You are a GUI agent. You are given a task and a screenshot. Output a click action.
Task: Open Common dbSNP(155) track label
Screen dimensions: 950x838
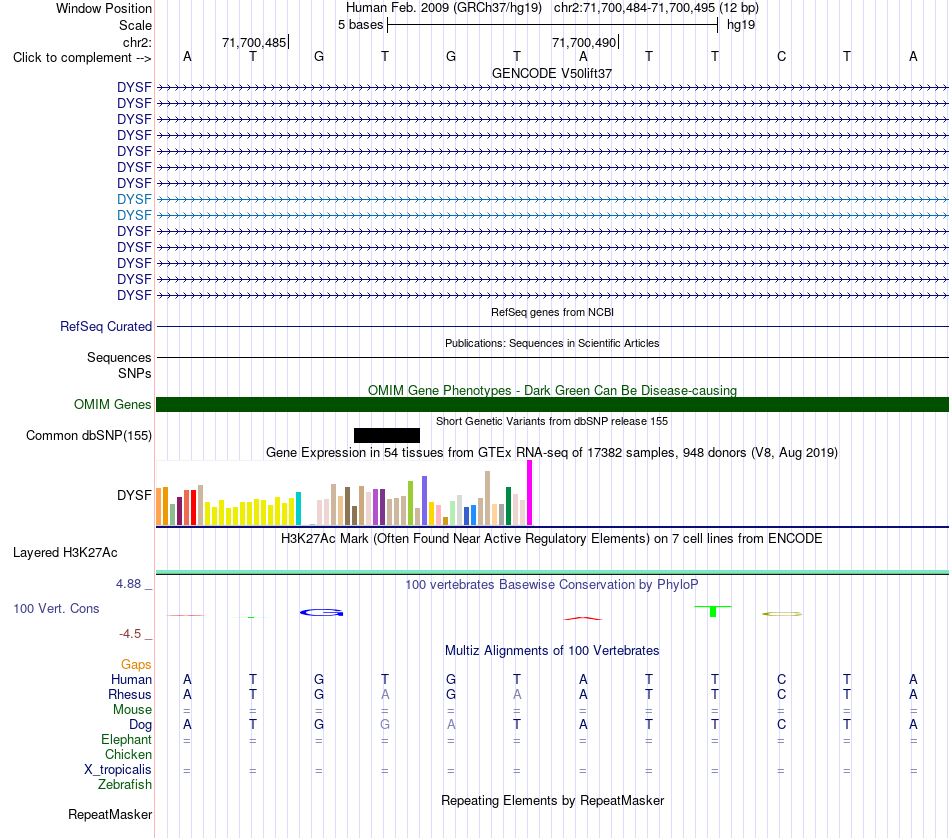click(88, 436)
